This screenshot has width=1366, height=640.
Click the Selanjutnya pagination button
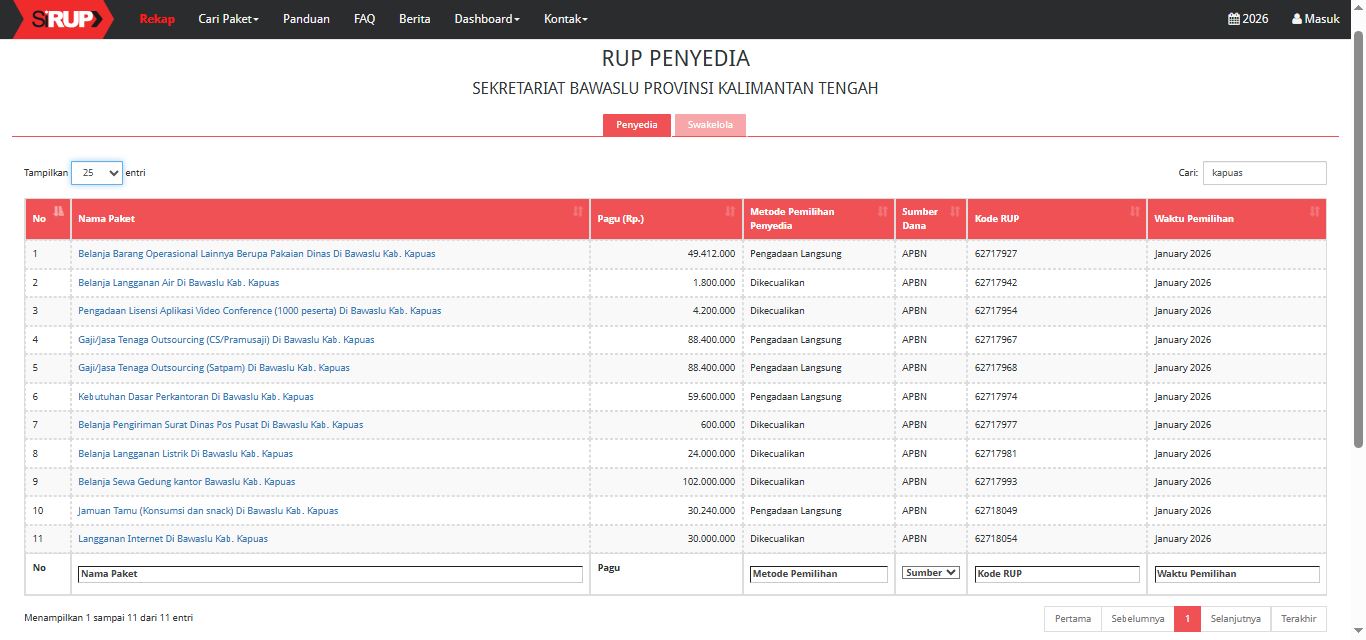tap(1236, 619)
